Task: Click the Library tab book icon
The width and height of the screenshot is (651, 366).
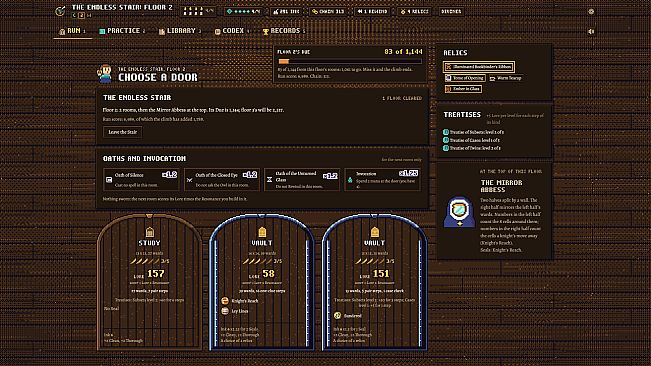Action: (162, 32)
